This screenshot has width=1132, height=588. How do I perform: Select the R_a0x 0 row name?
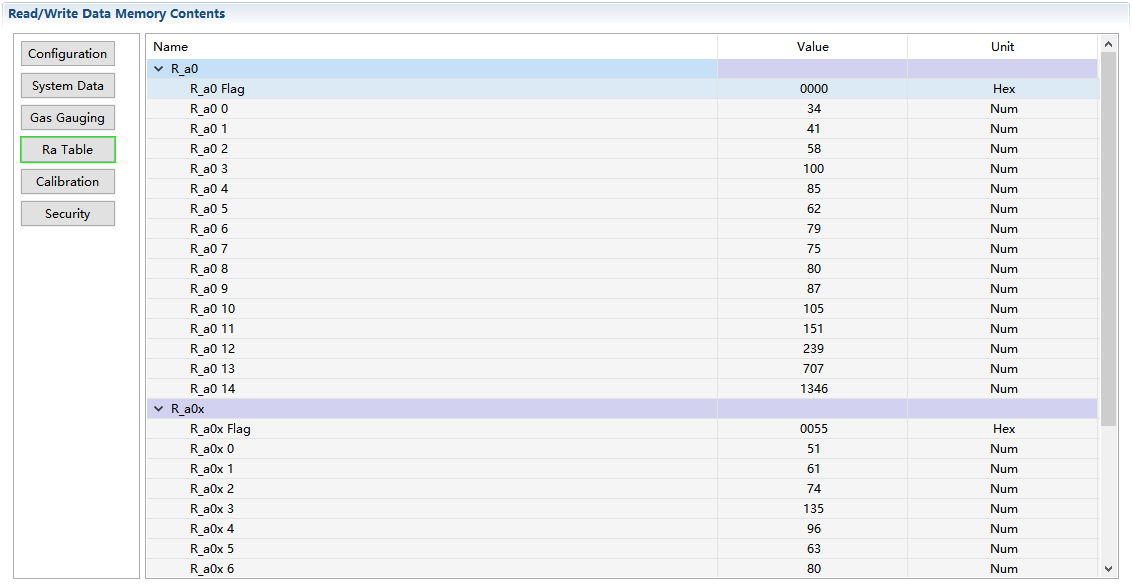(212, 449)
